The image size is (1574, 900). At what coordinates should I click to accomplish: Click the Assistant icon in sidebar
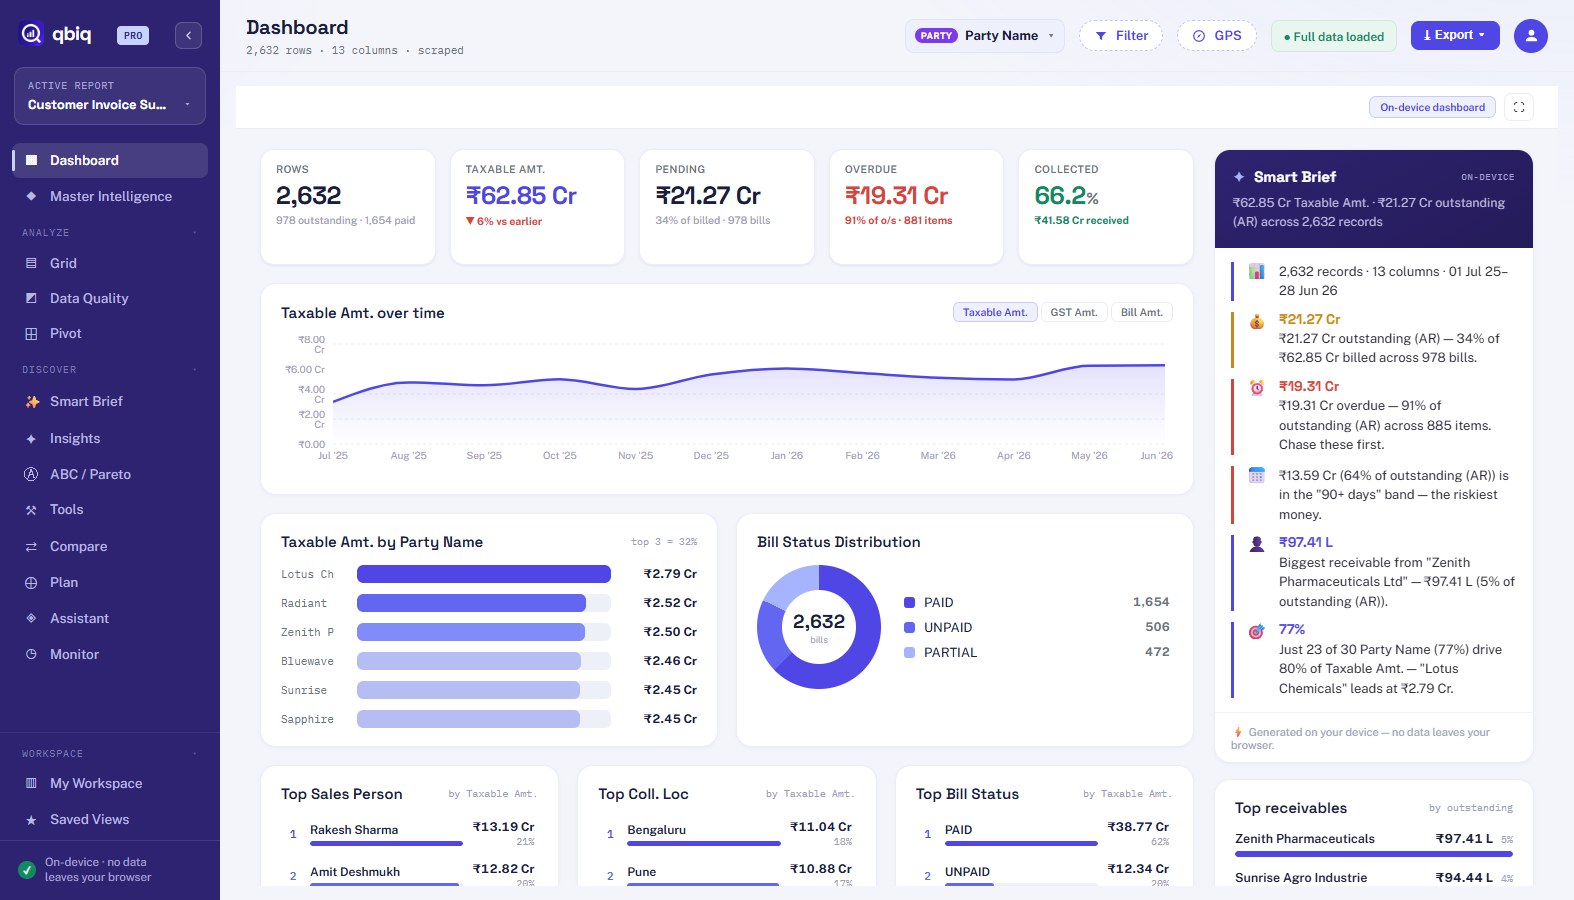[x=31, y=618]
